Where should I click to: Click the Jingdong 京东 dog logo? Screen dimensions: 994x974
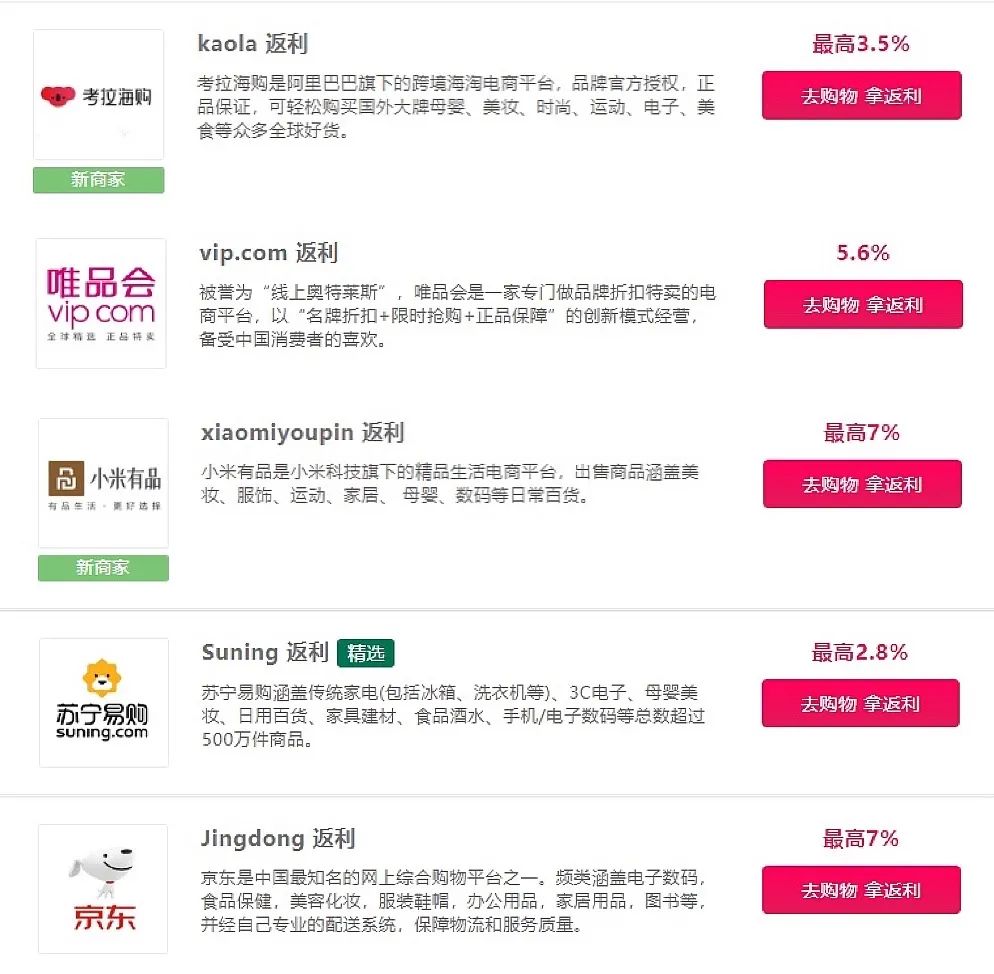[103, 888]
